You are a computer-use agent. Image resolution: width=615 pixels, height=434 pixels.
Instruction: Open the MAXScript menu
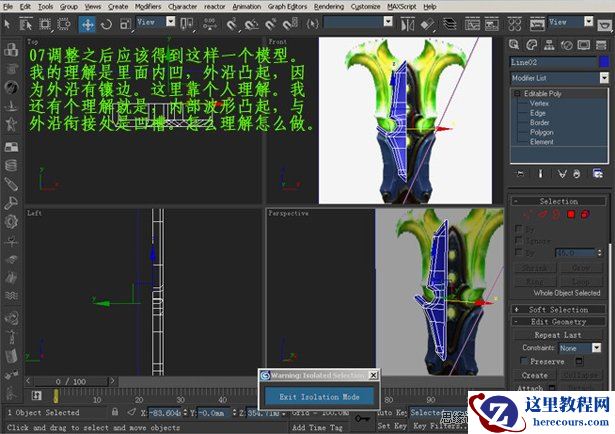tap(402, 7)
